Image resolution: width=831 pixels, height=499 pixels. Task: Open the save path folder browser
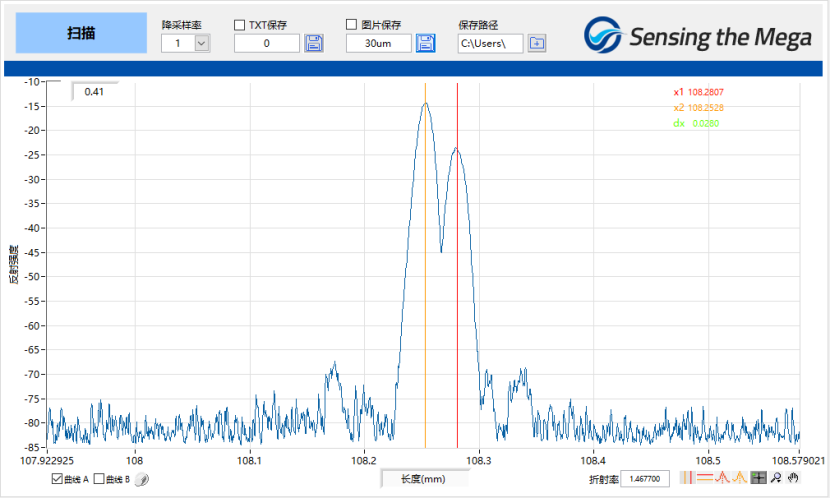coord(537,43)
